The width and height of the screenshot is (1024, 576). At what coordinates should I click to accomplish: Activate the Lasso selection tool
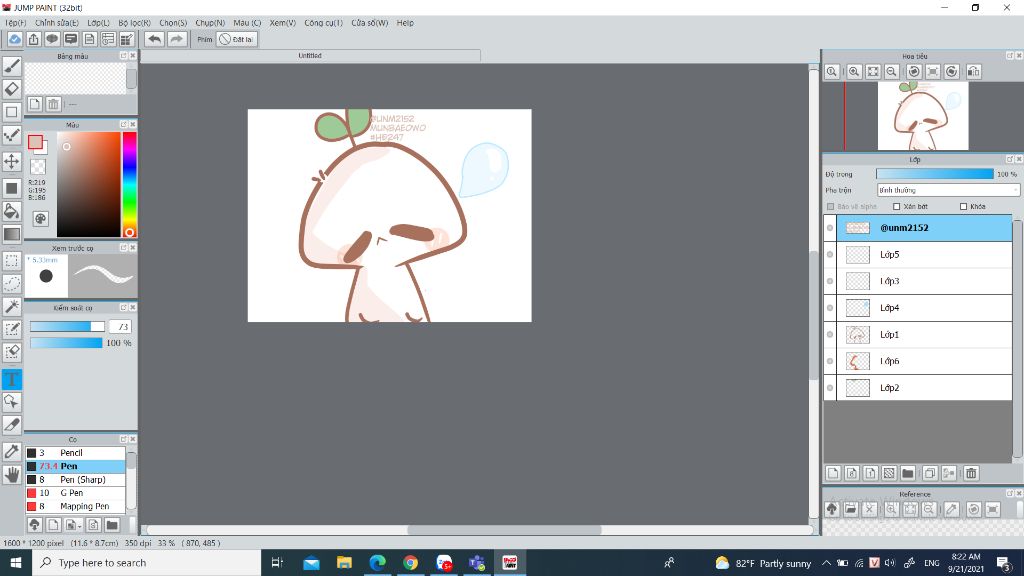[12, 283]
